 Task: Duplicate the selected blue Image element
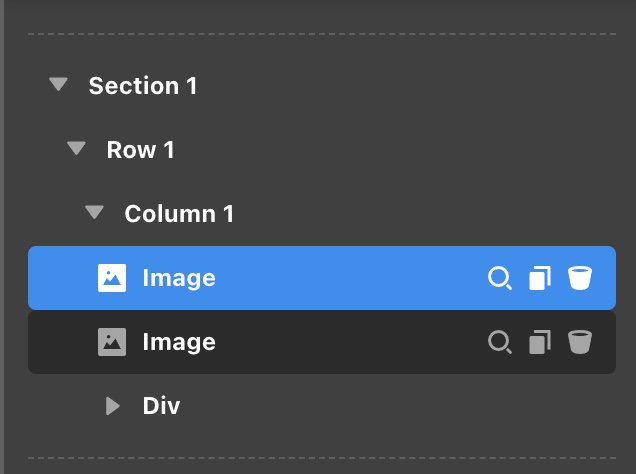pyautogui.click(x=540, y=278)
